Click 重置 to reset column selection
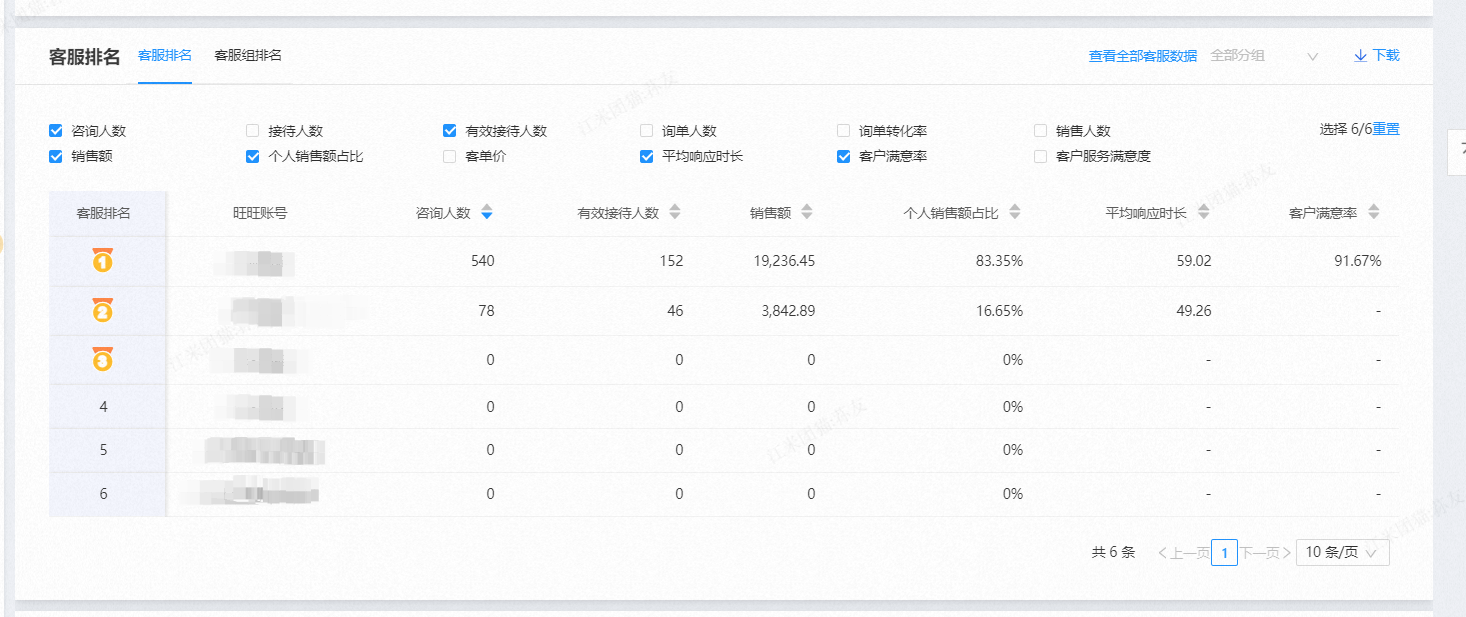 [x=1386, y=129]
